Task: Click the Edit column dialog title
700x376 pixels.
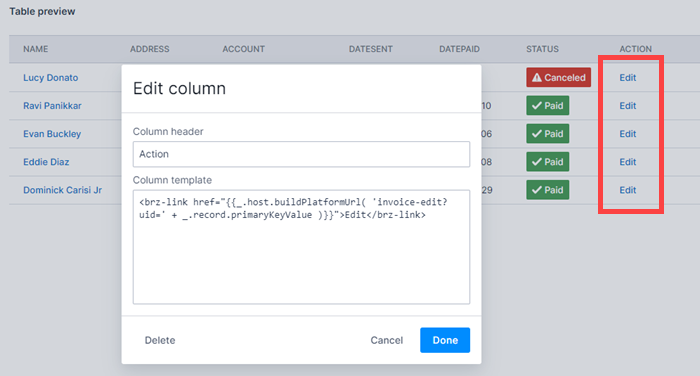Action: click(179, 88)
